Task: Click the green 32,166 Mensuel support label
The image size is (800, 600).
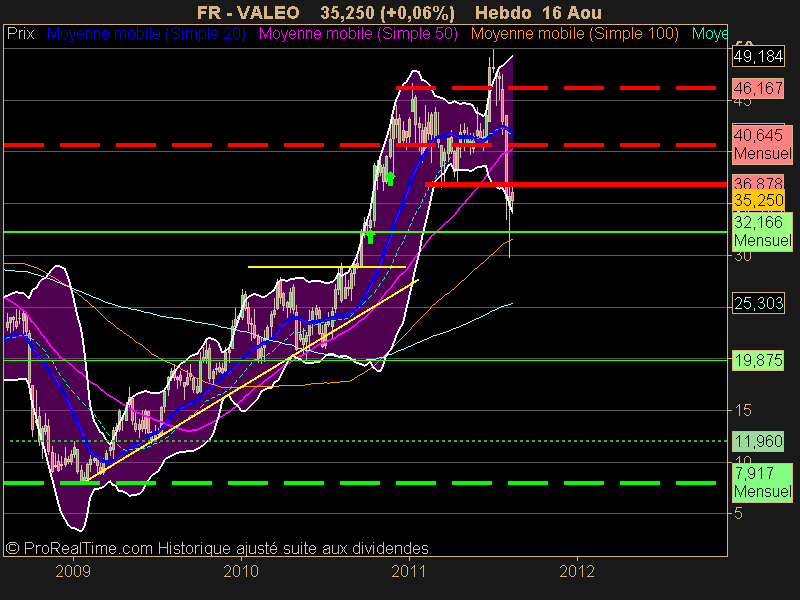Action: click(x=762, y=231)
